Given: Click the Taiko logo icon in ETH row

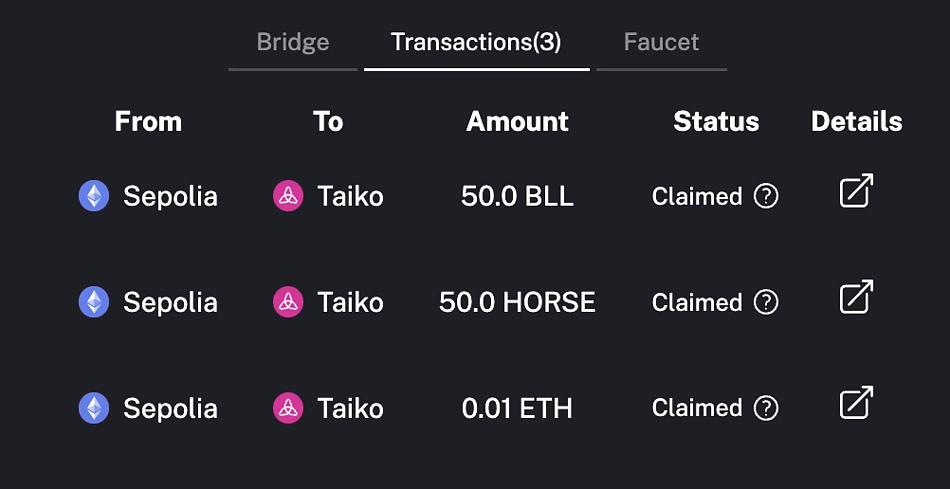Looking at the screenshot, I should [x=288, y=408].
